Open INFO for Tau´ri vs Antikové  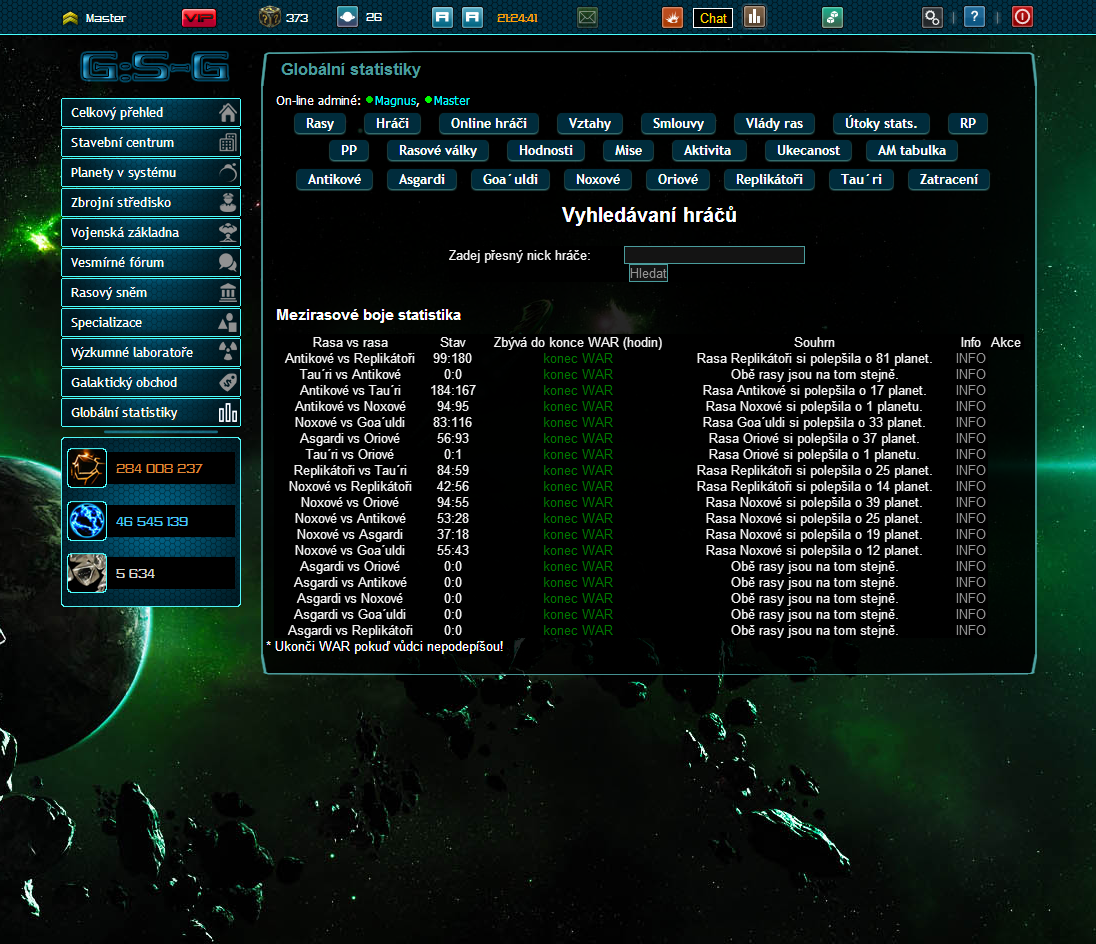[970, 375]
